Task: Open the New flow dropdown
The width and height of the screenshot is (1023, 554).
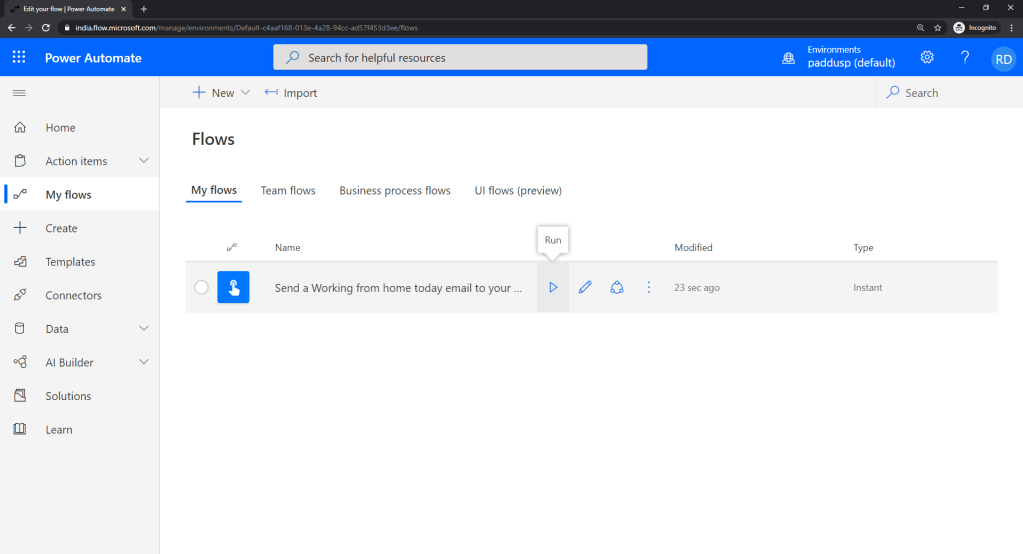Action: pos(221,93)
